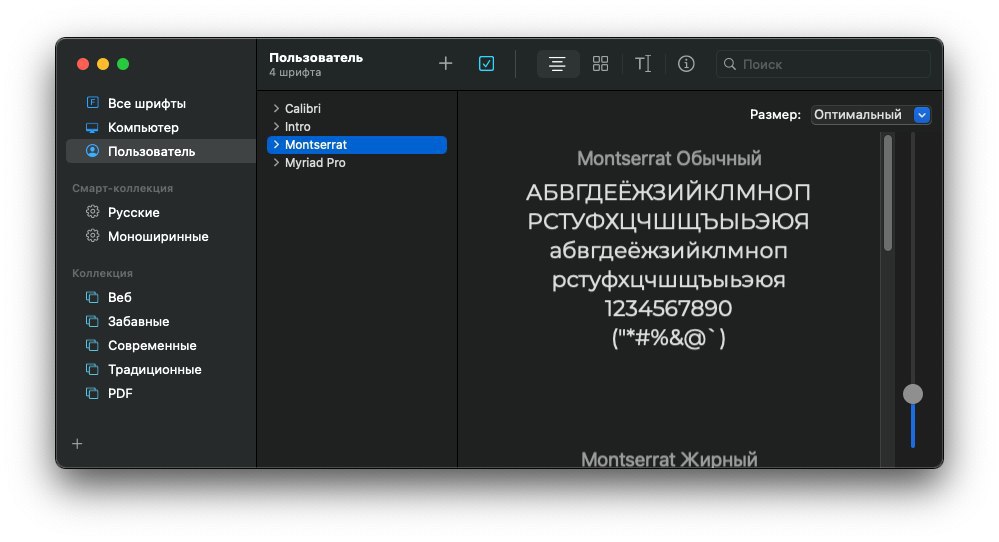This screenshot has height=542, width=999.
Task: Switch to custom text preview icon
Action: (643, 64)
